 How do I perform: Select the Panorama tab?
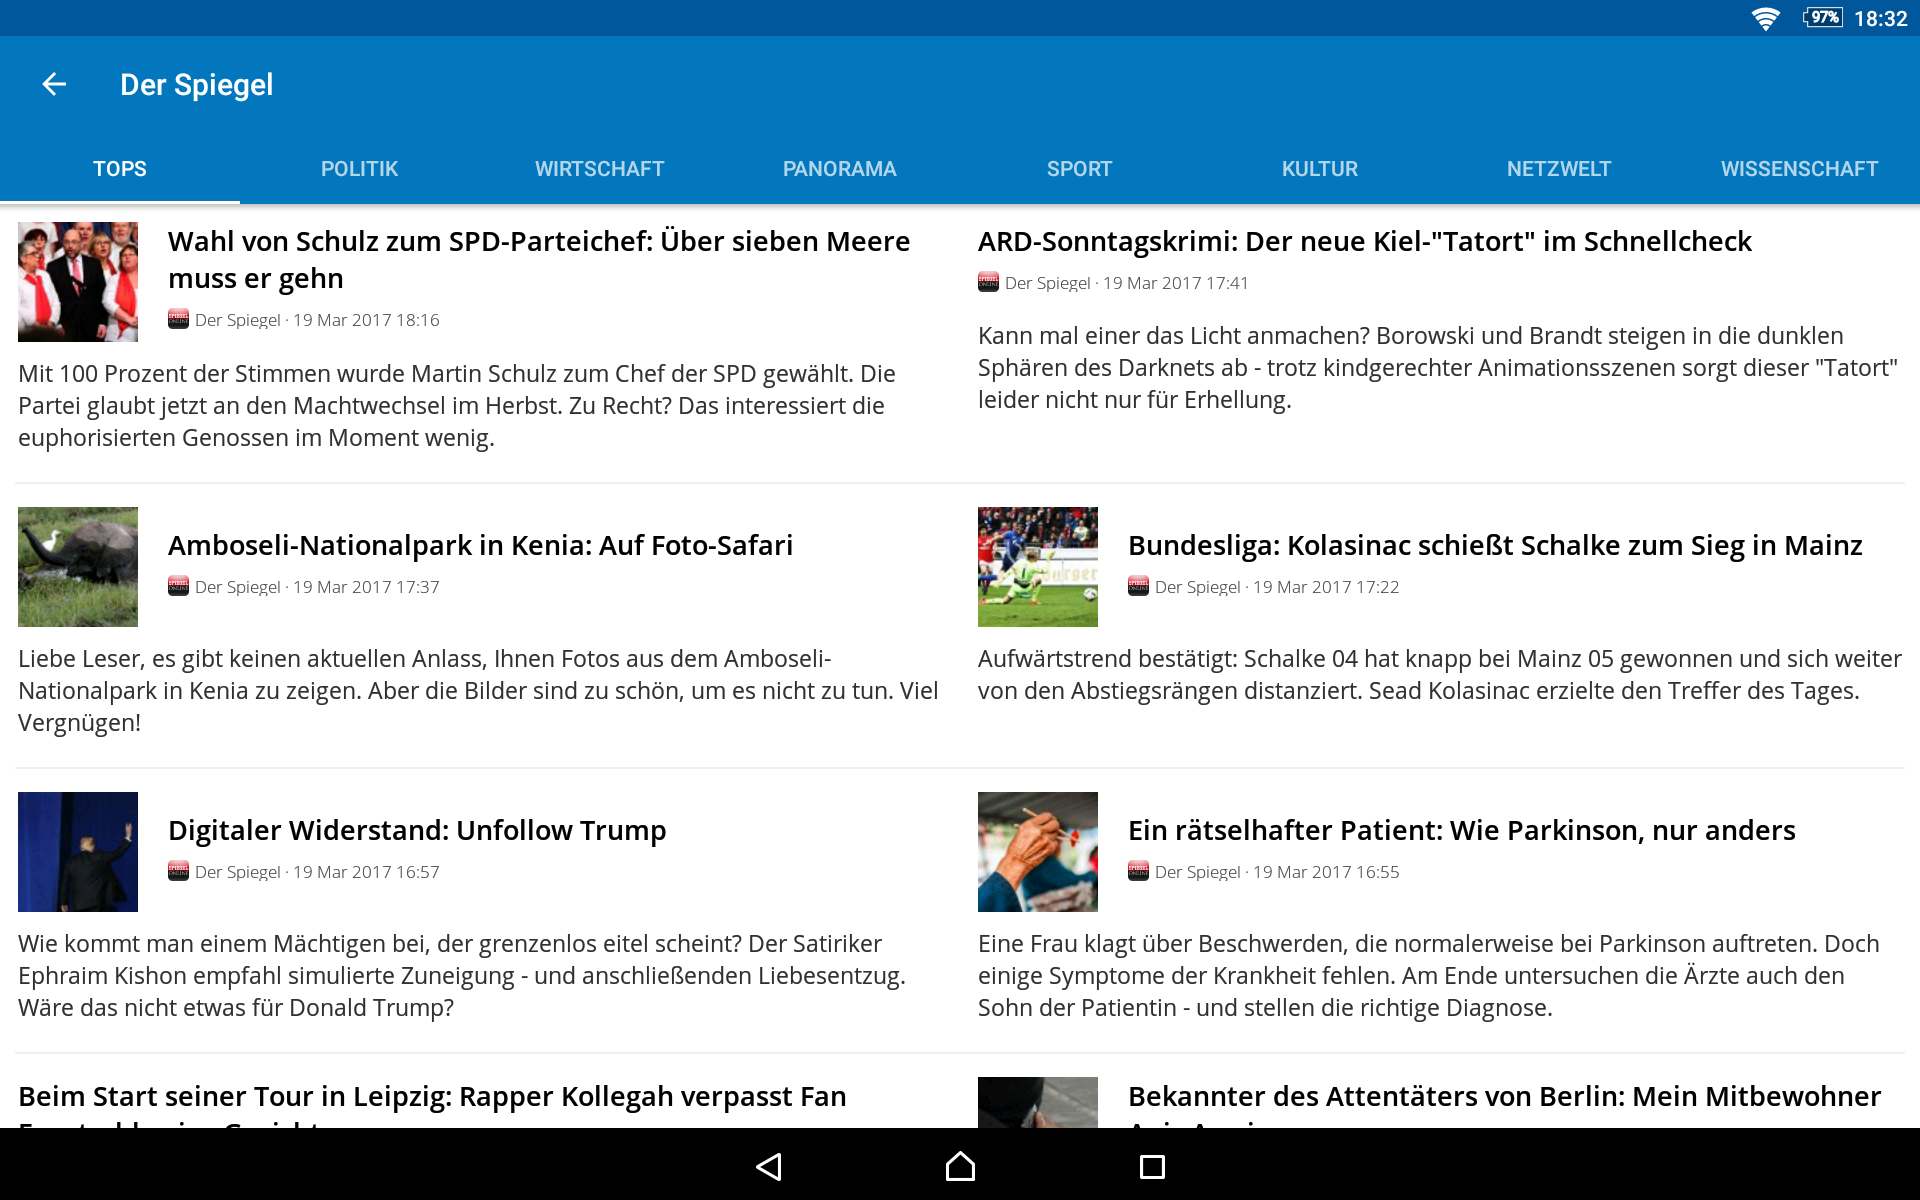click(x=839, y=169)
